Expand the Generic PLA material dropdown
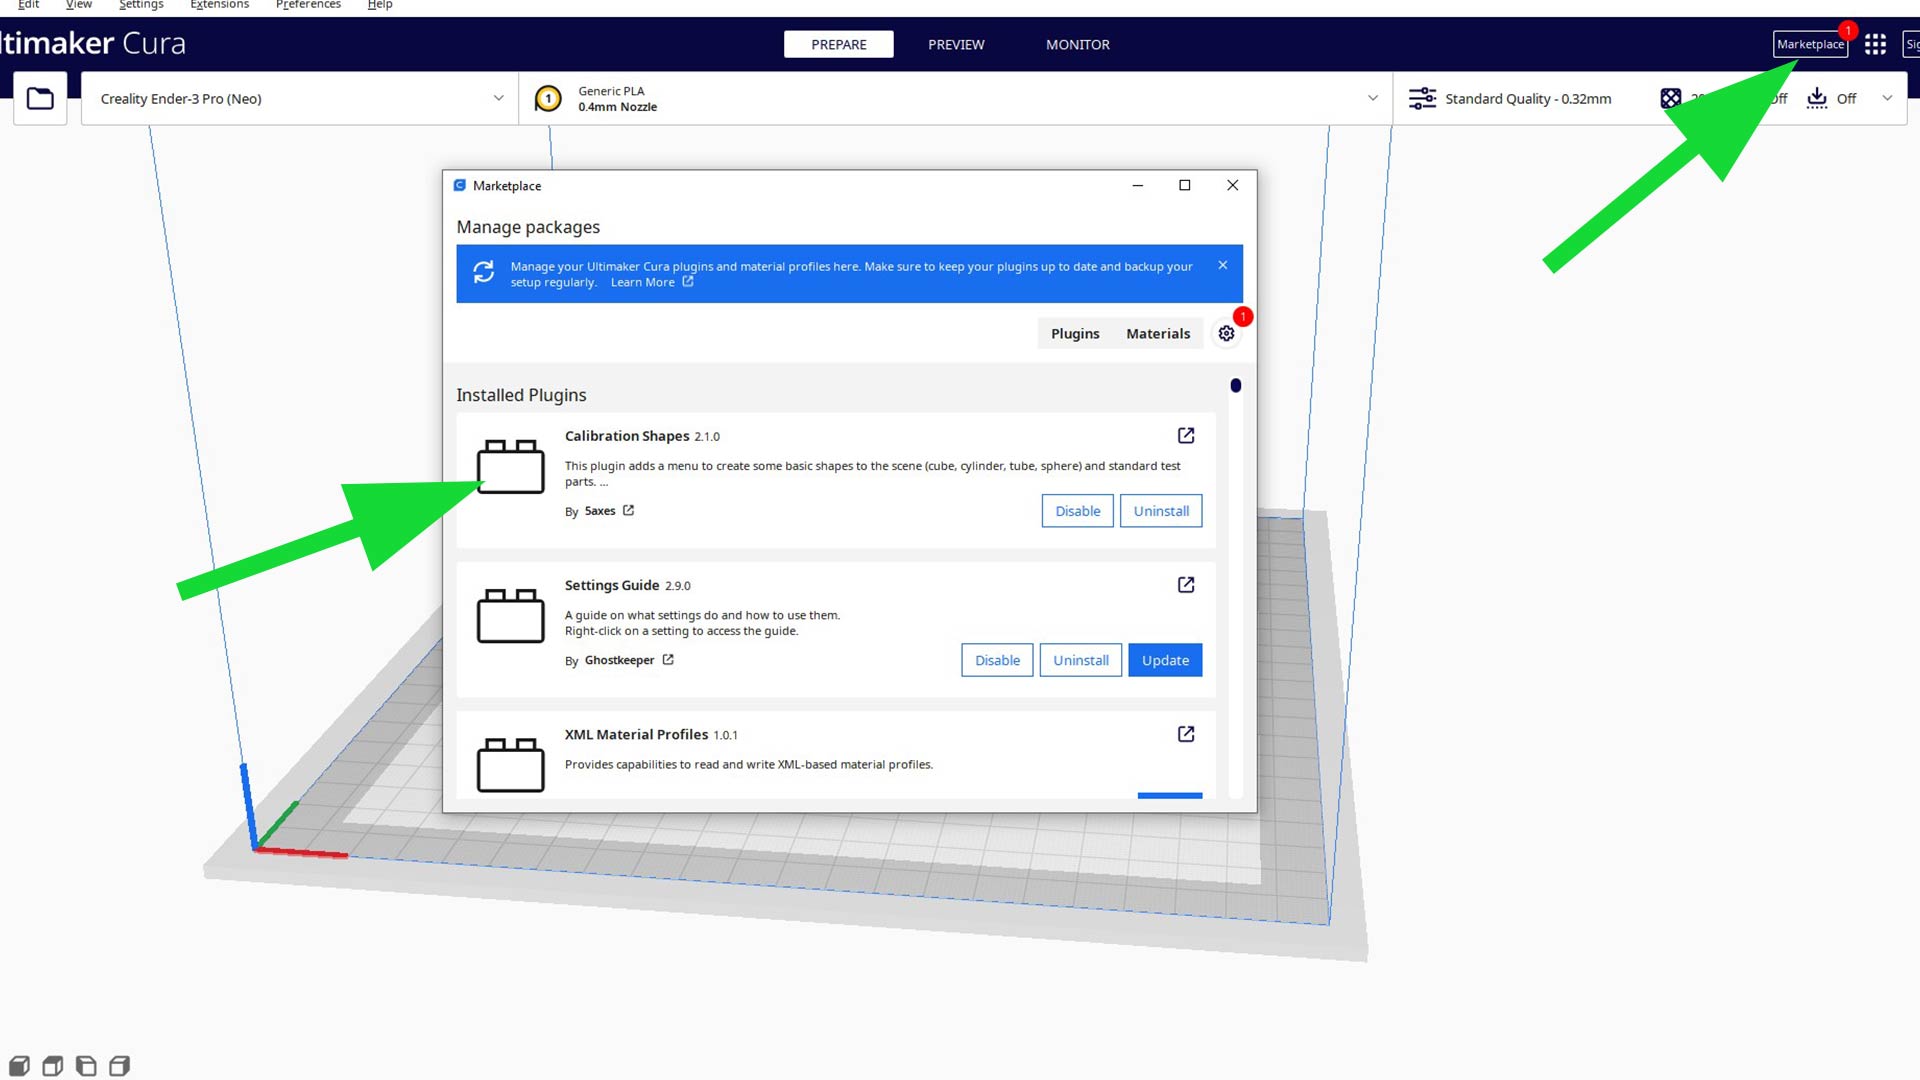 [x=1372, y=98]
